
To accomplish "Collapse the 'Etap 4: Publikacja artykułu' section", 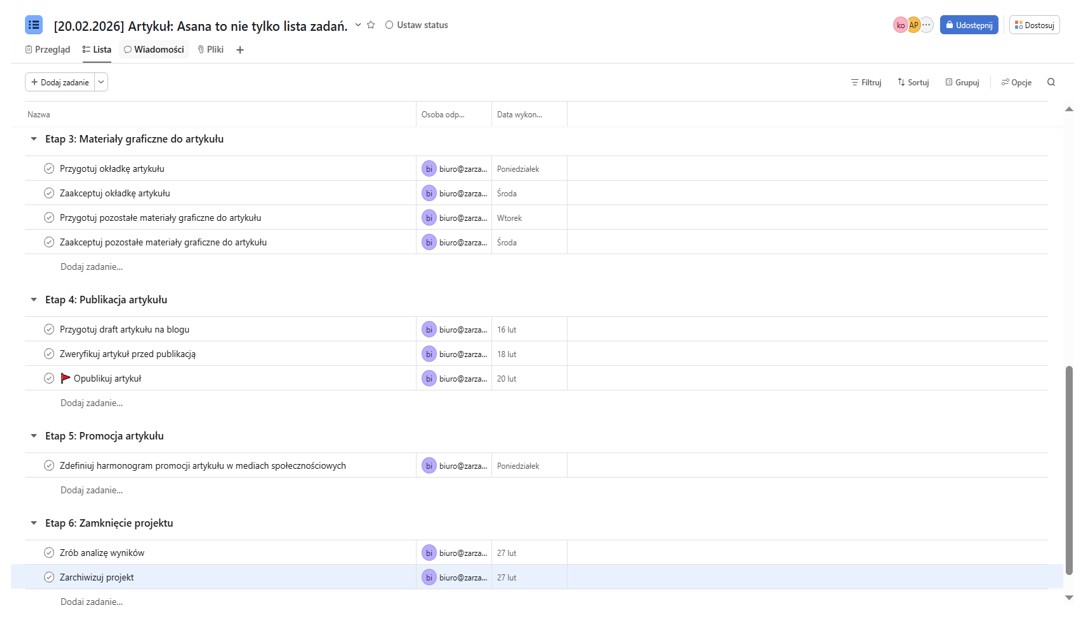I will (34, 300).
